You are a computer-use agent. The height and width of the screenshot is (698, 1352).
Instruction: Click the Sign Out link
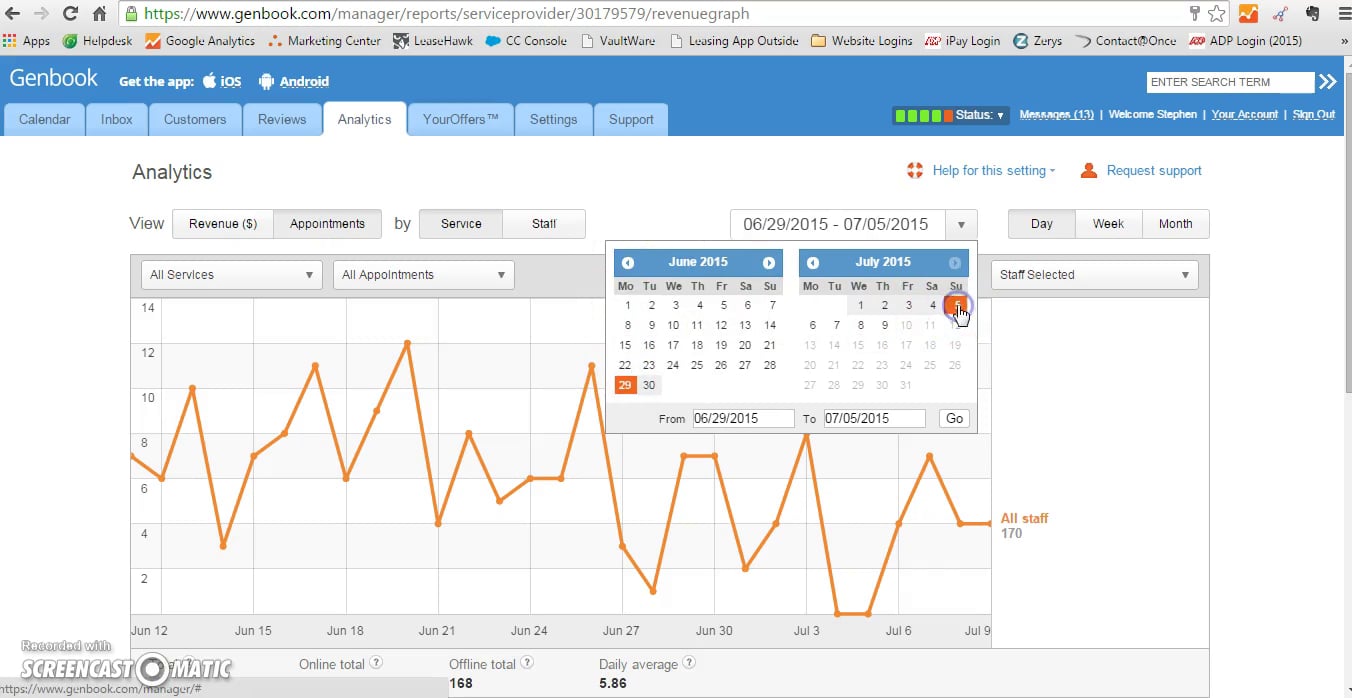1314,115
